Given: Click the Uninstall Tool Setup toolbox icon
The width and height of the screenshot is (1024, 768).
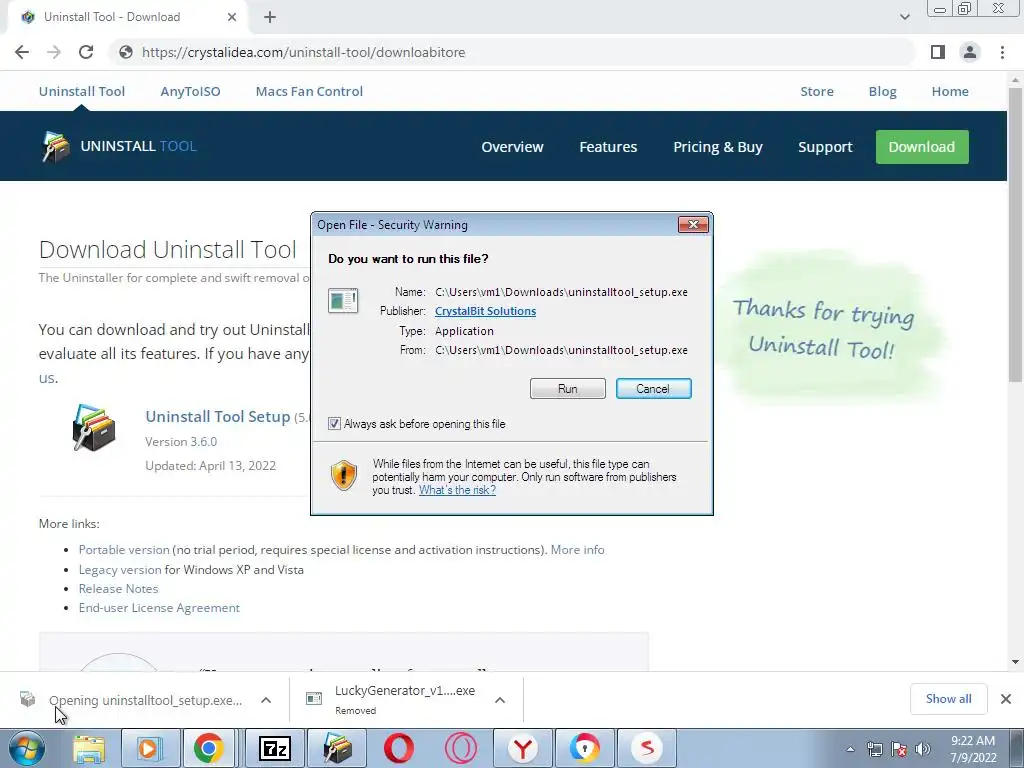Looking at the screenshot, I should [x=94, y=428].
